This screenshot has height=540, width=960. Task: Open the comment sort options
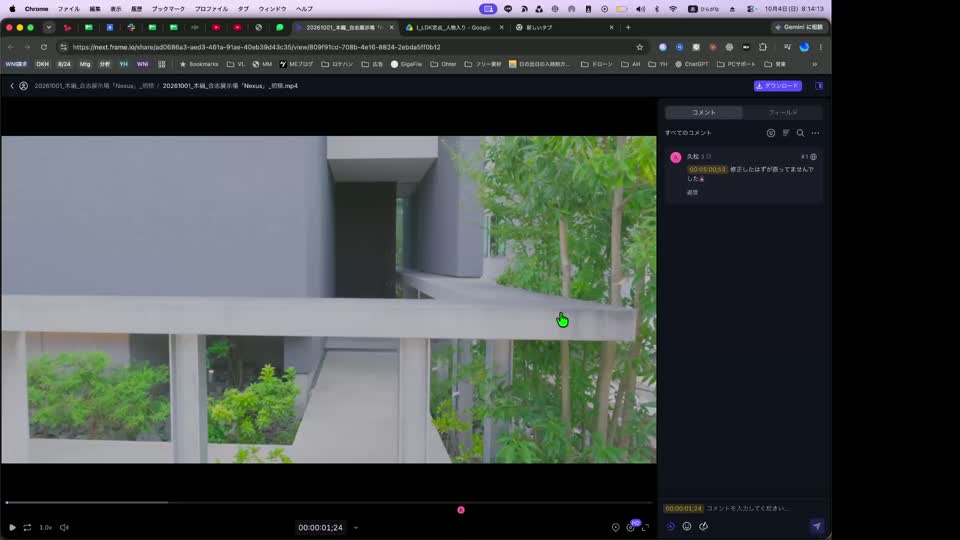point(786,133)
